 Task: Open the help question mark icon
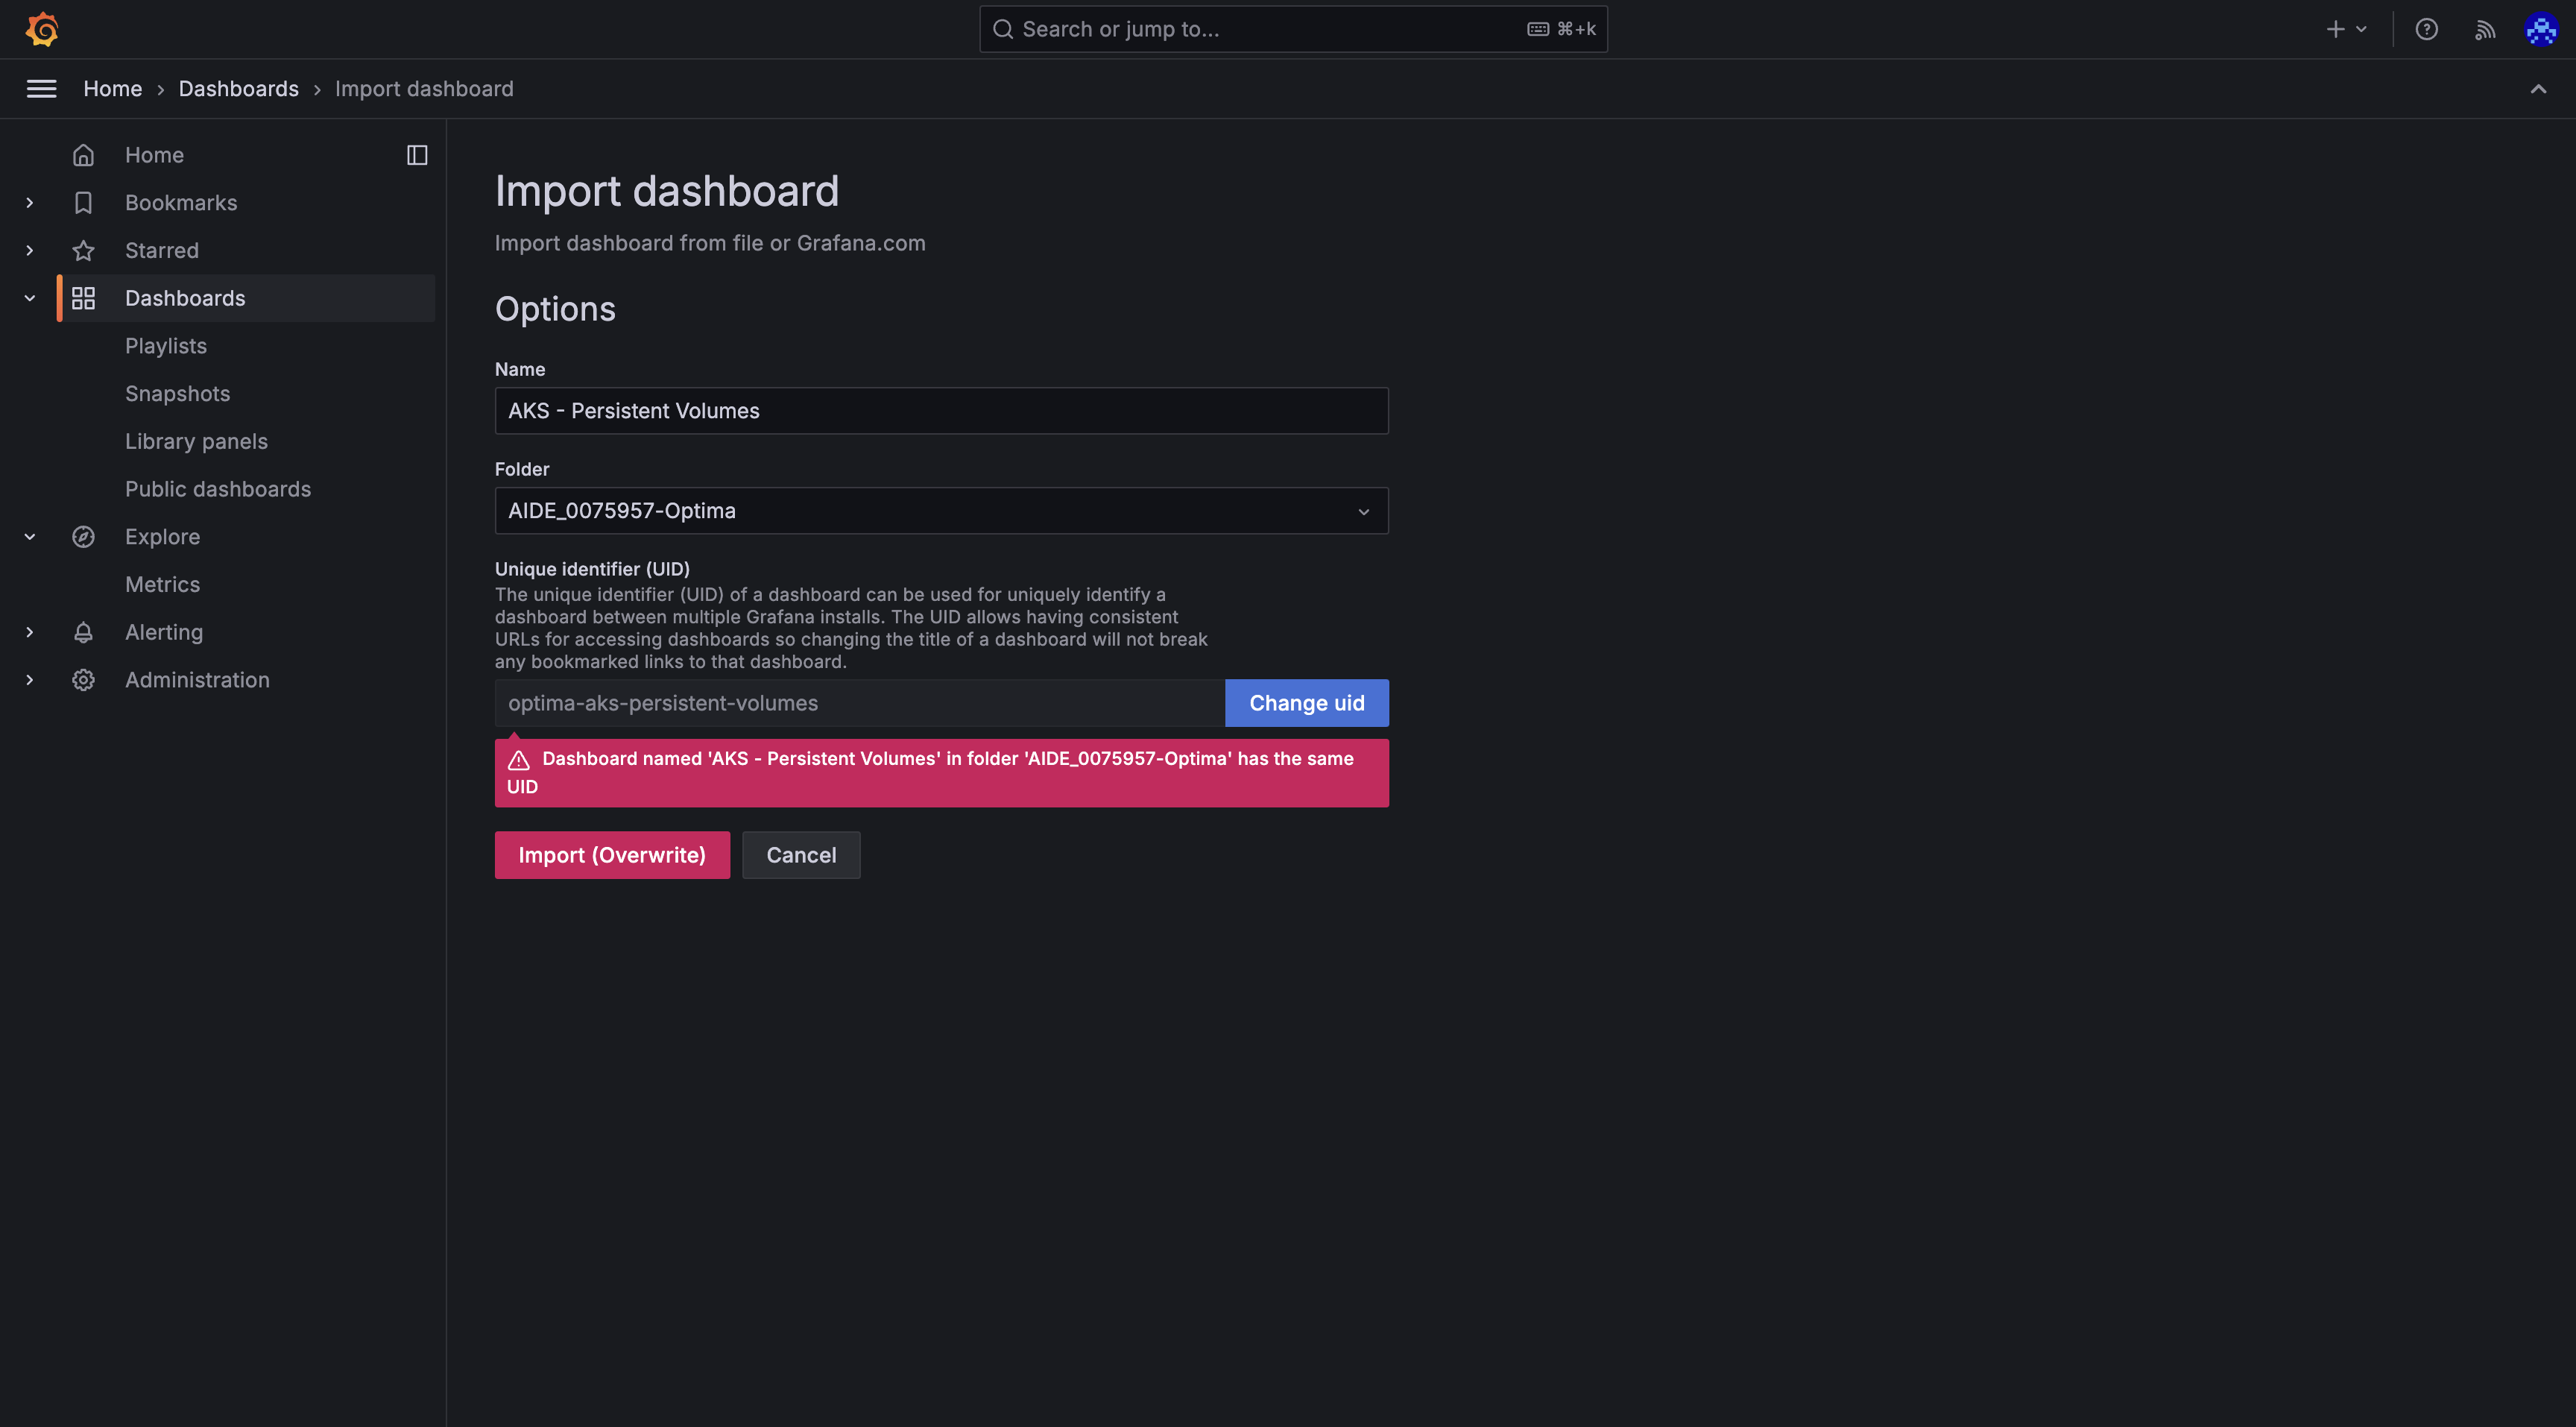point(2427,29)
